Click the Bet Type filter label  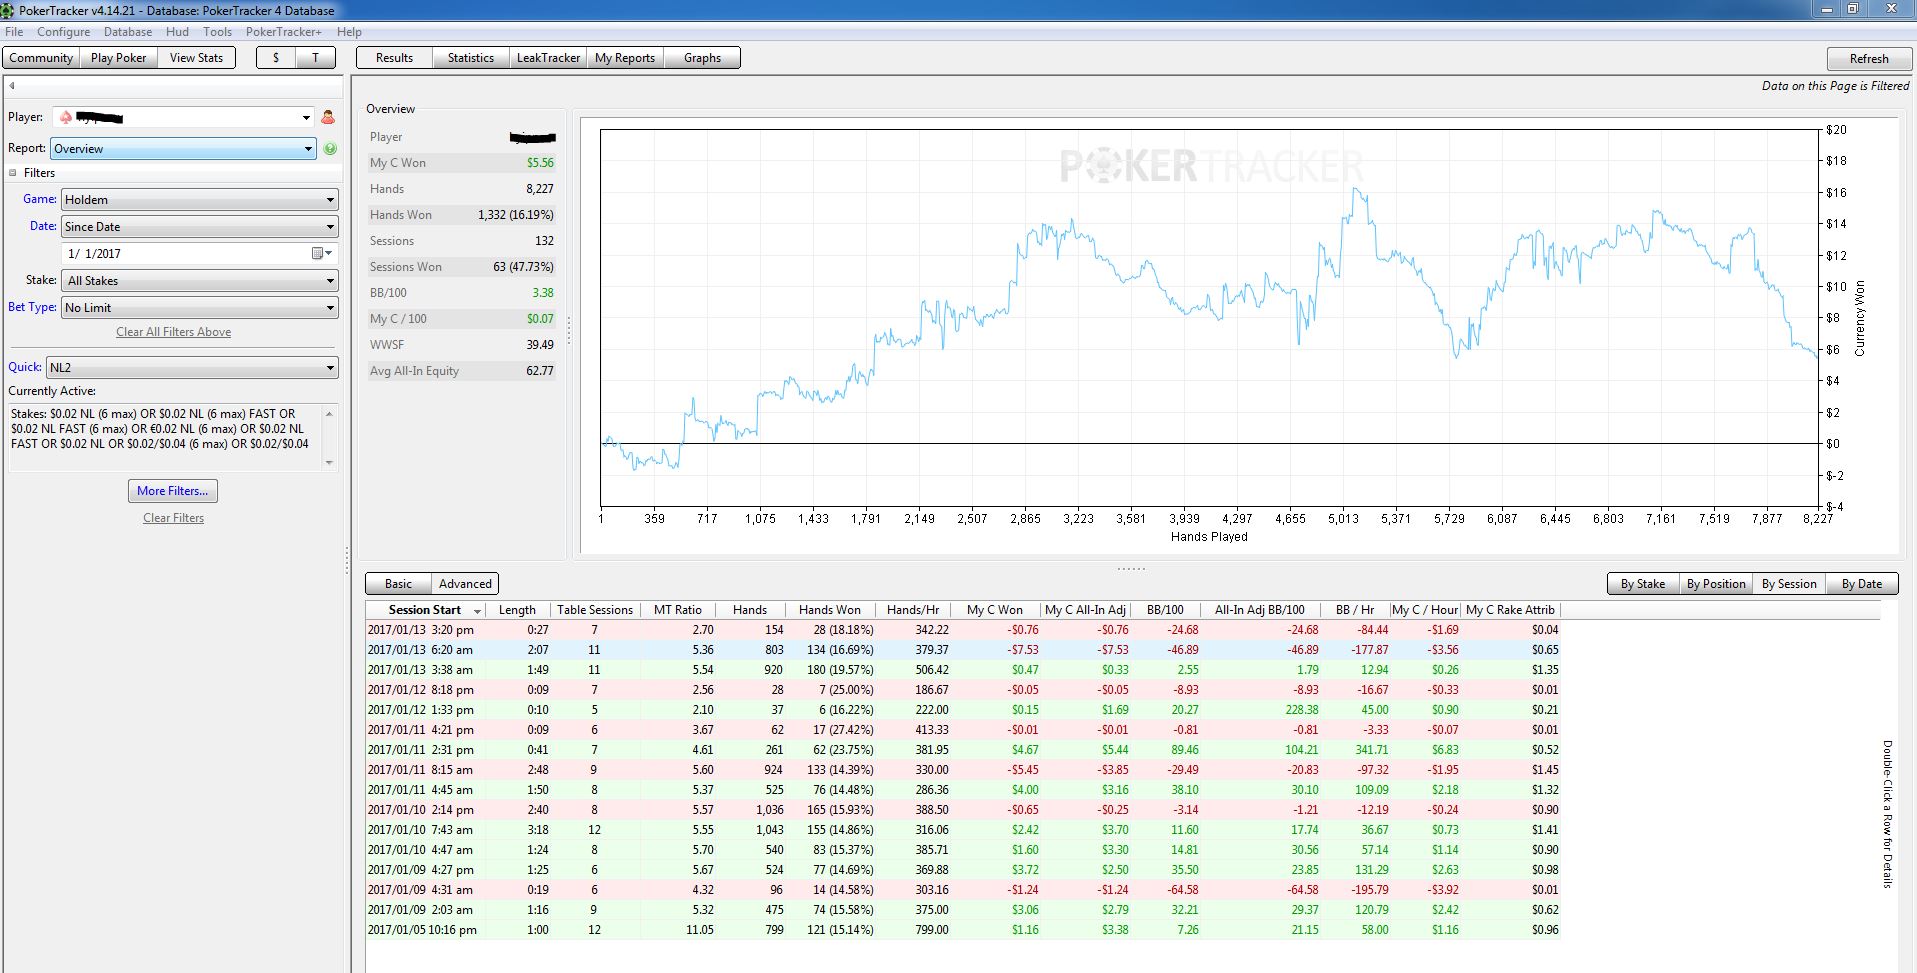(x=32, y=307)
